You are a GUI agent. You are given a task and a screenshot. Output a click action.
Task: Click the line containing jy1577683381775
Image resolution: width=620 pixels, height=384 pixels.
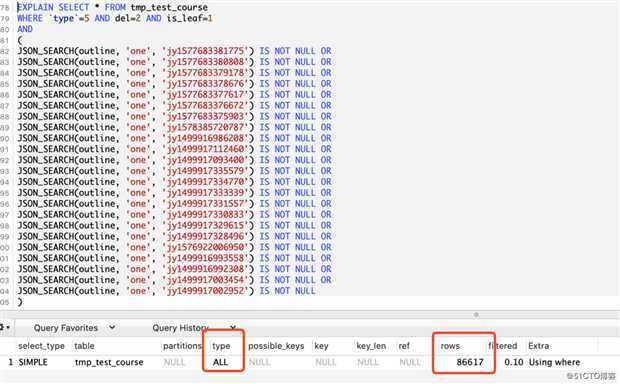174,51
